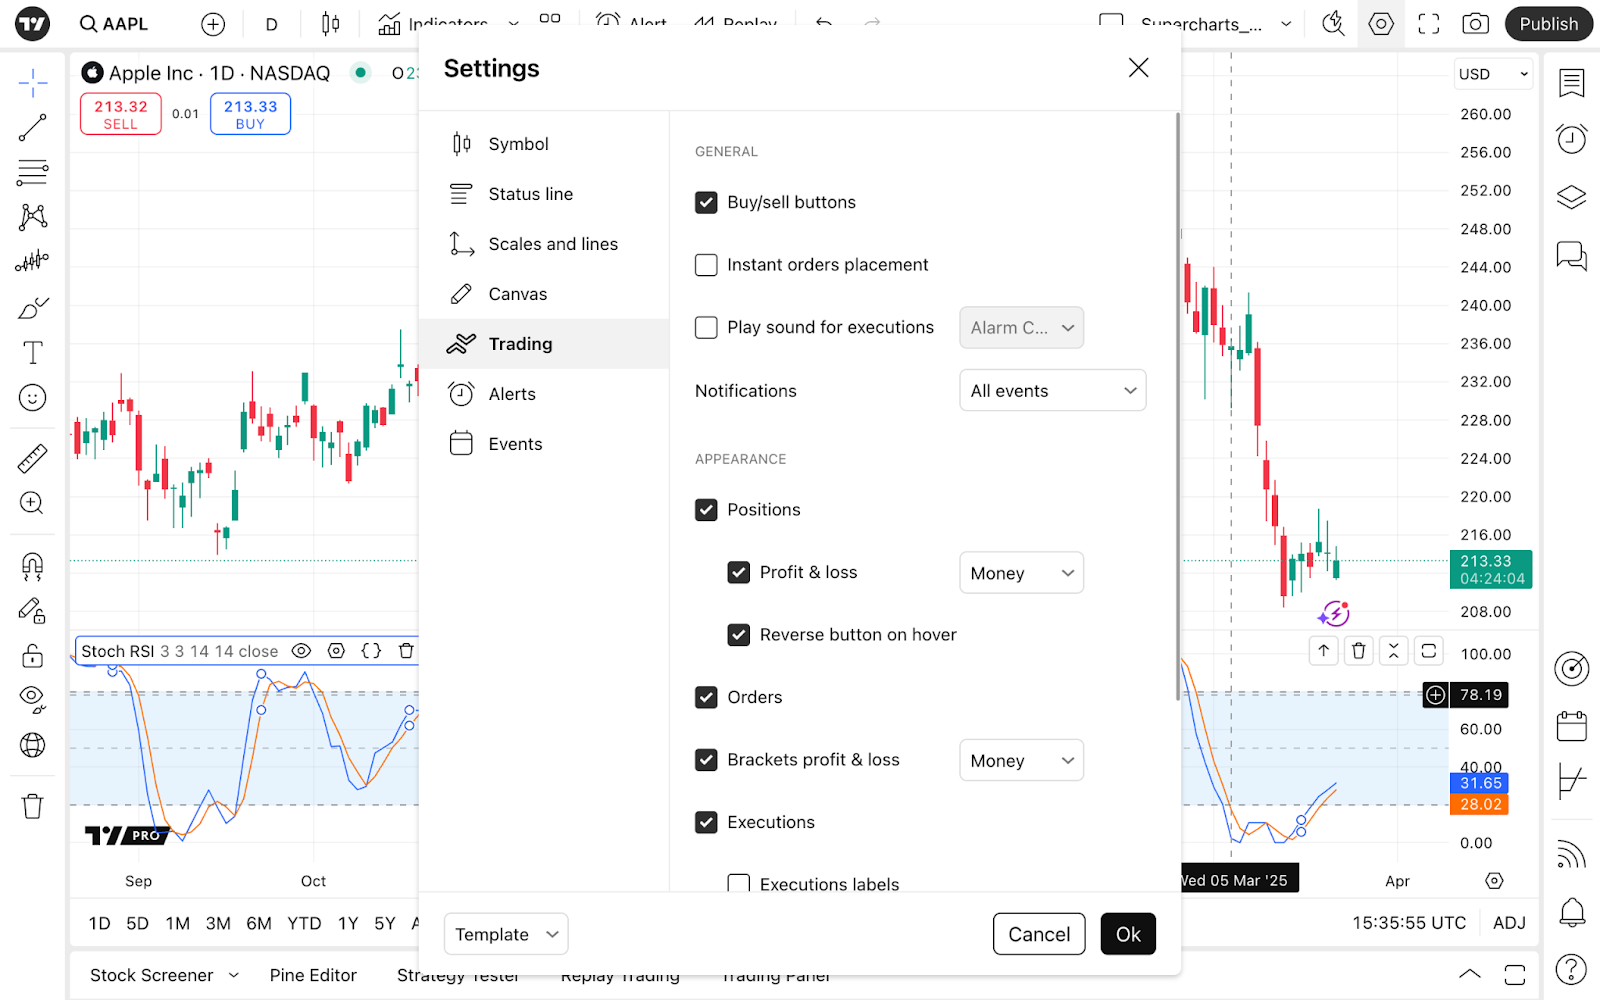Click the 213.33 BUY button

tap(250, 114)
